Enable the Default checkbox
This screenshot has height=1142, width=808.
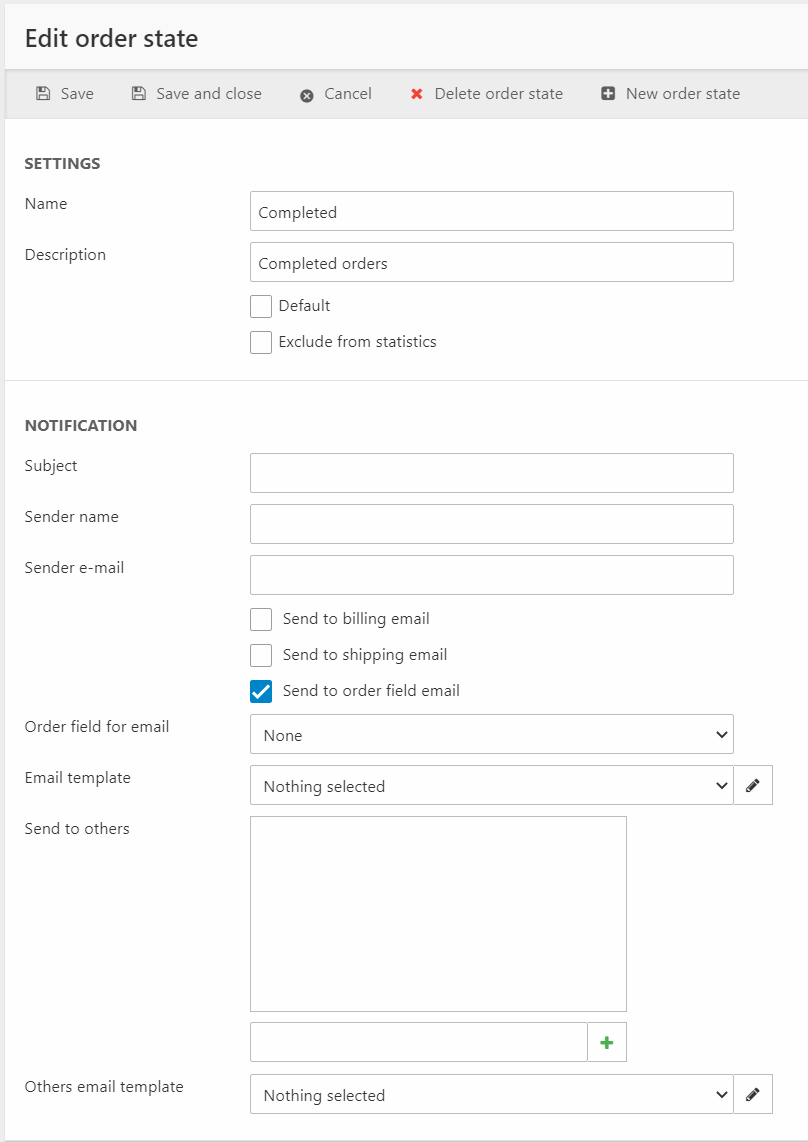pyautogui.click(x=261, y=306)
